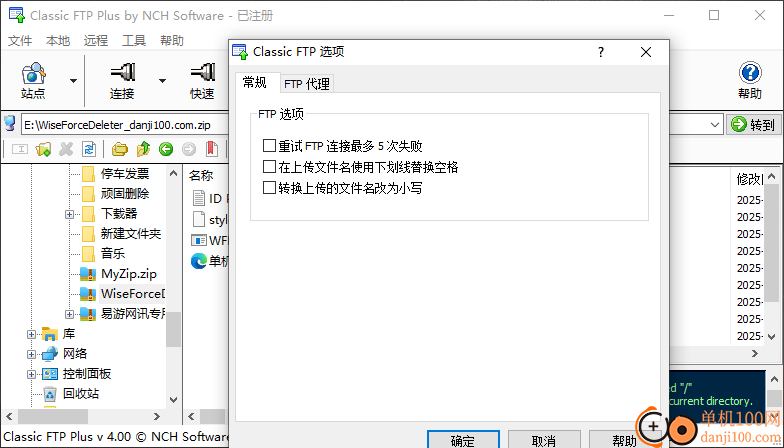Open the blue question mark 帮助 toolbar icon
Image resolution: width=784 pixels, height=448 pixels.
[x=750, y=73]
